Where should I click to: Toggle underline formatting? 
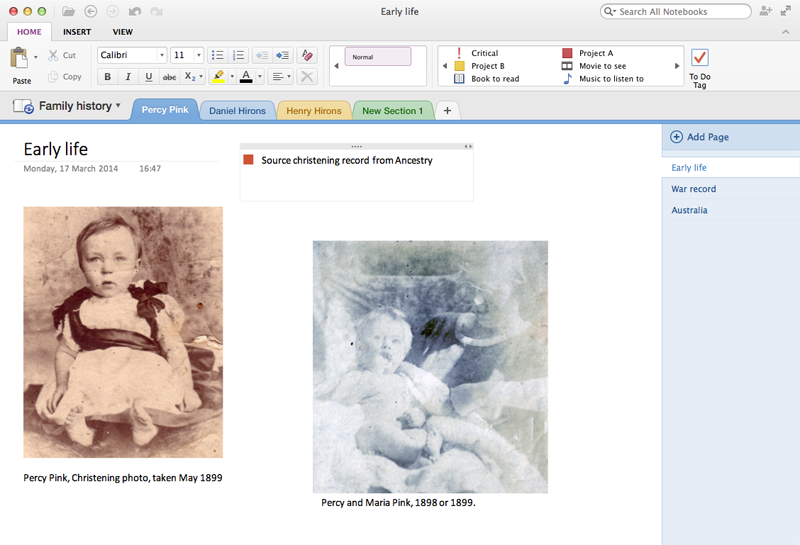tap(148, 77)
